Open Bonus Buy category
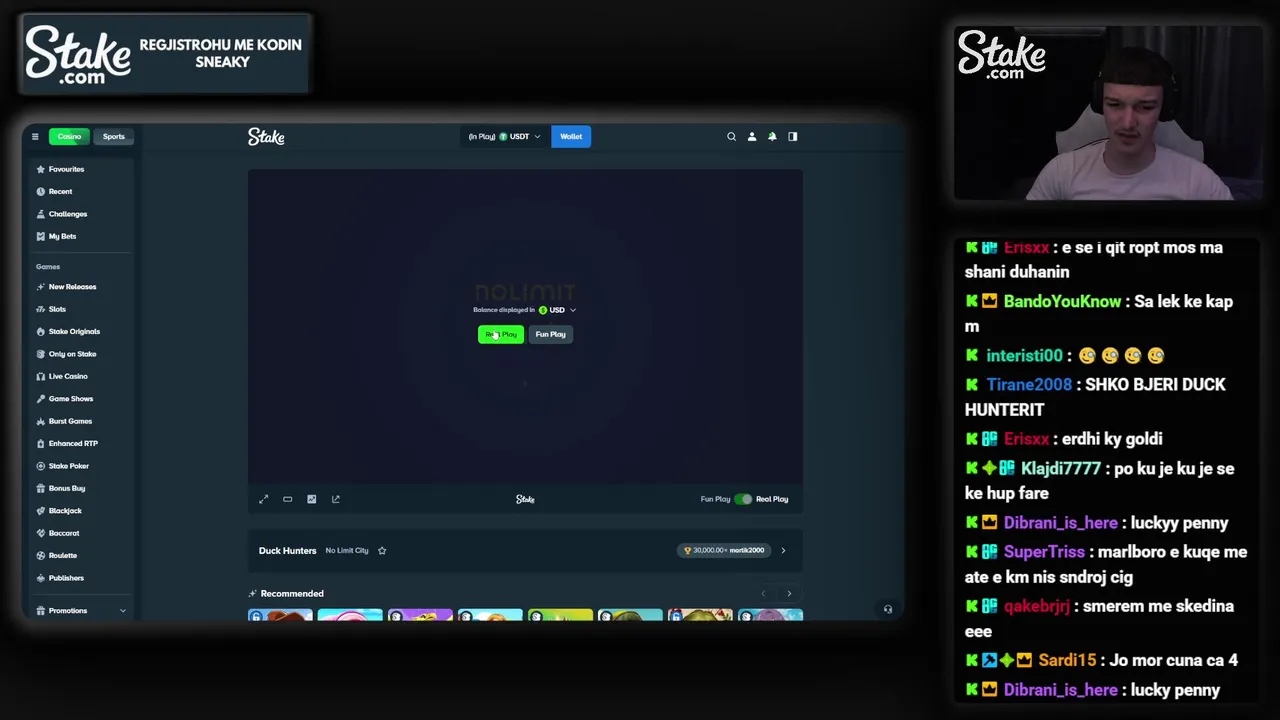 pos(67,488)
